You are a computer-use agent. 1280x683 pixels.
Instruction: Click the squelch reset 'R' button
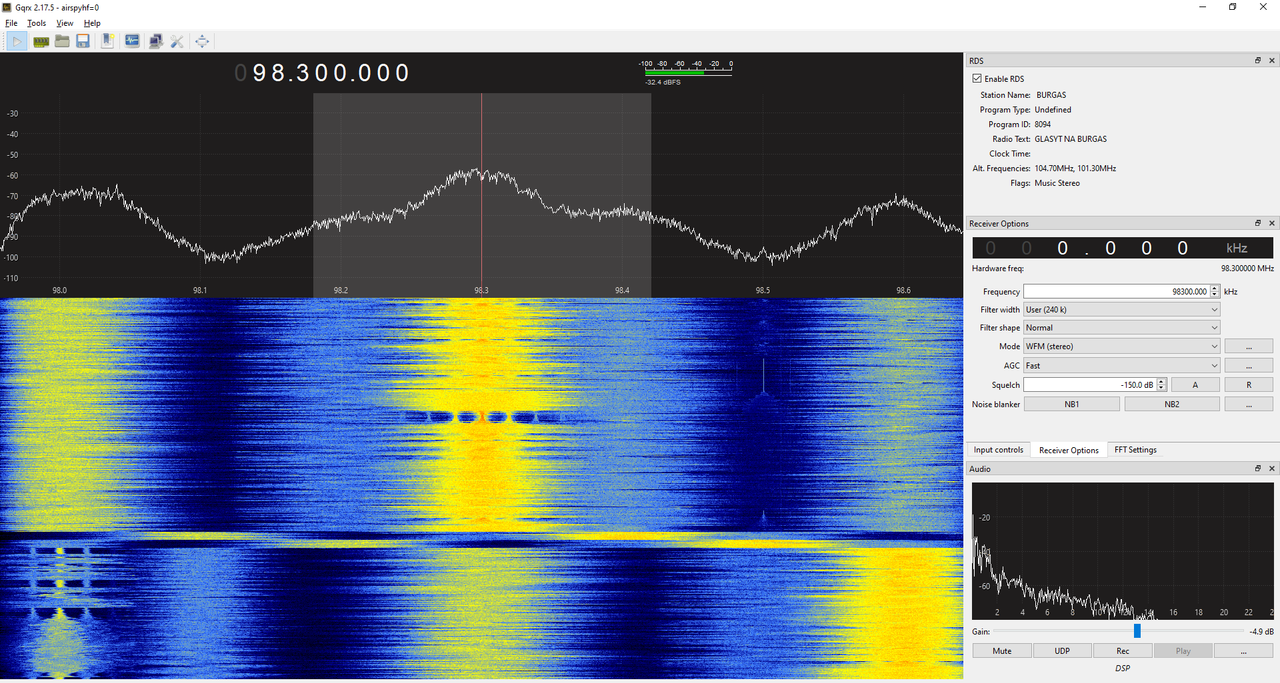coord(1248,385)
